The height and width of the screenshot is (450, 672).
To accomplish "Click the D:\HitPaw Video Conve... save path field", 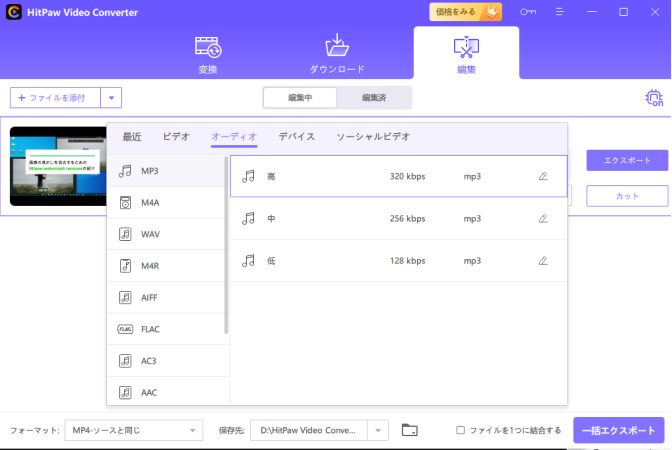I will pyautogui.click(x=309, y=430).
